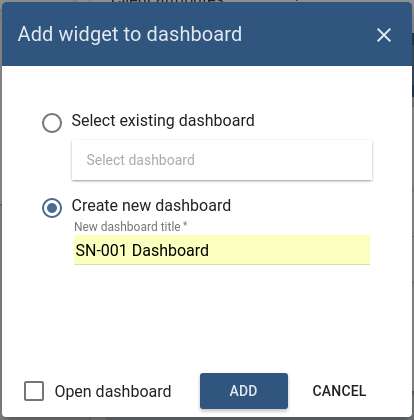
Task: Focus the New dashboard title input field
Action: (x=222, y=250)
